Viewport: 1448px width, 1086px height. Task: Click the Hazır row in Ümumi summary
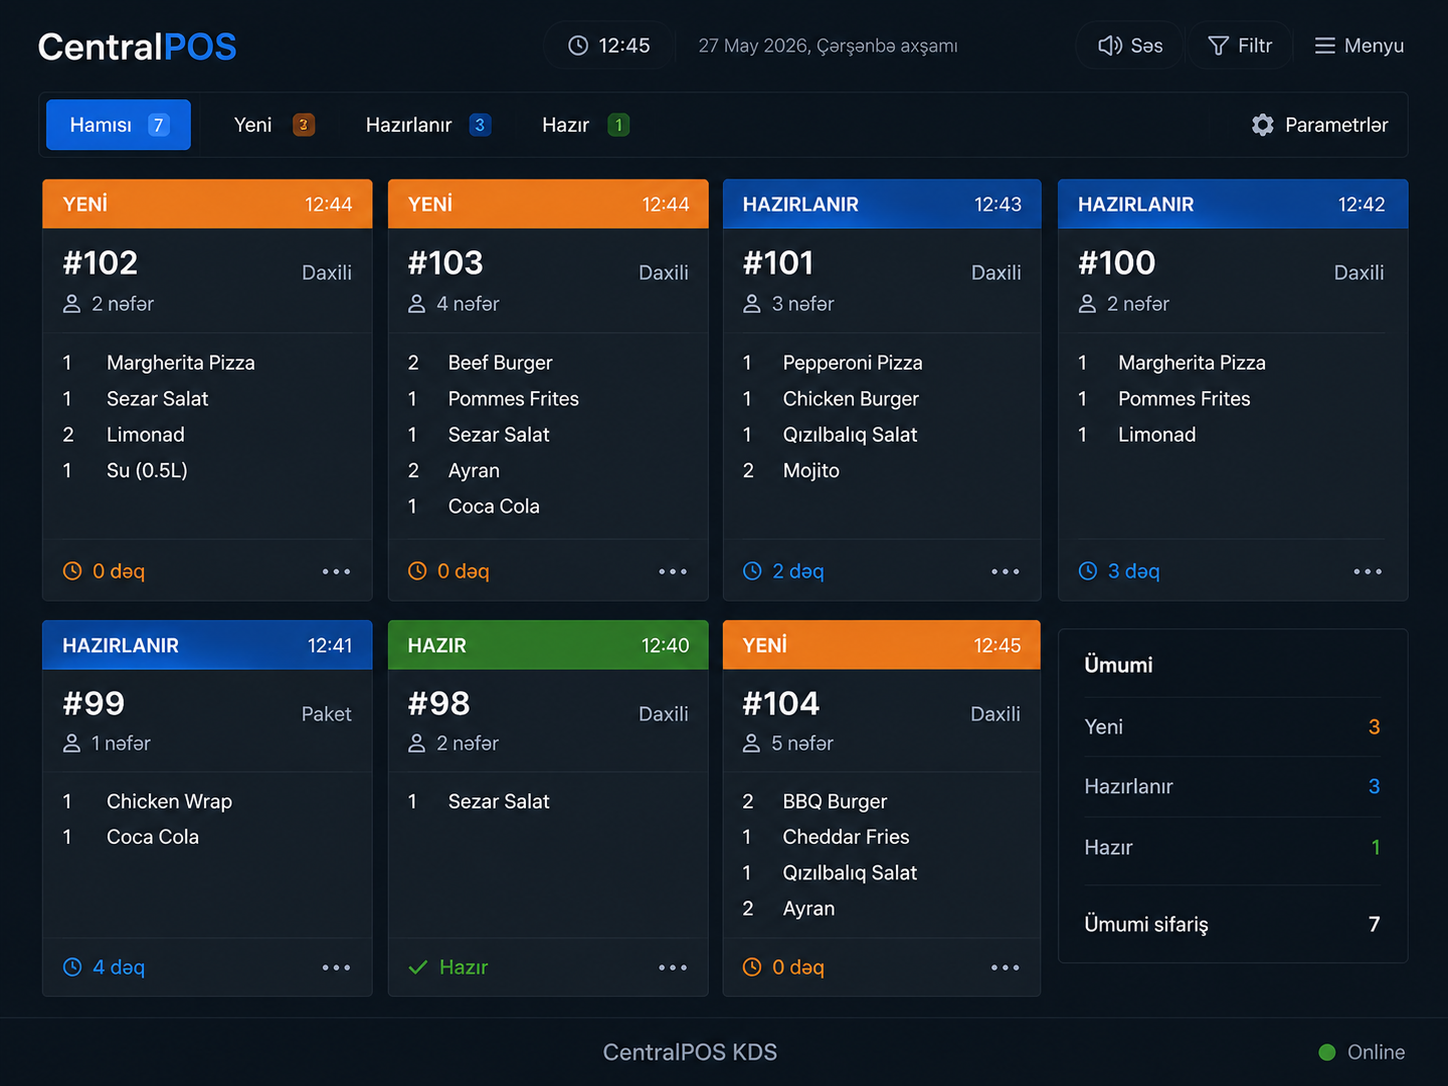click(x=1232, y=848)
